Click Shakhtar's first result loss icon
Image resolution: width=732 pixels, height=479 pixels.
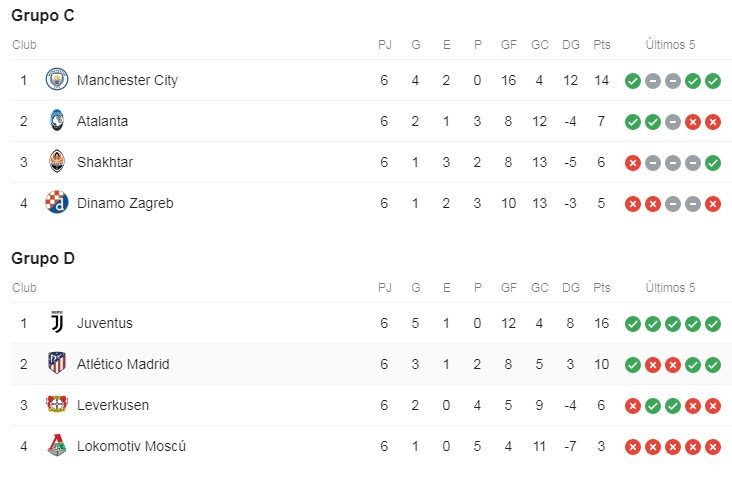click(x=633, y=162)
